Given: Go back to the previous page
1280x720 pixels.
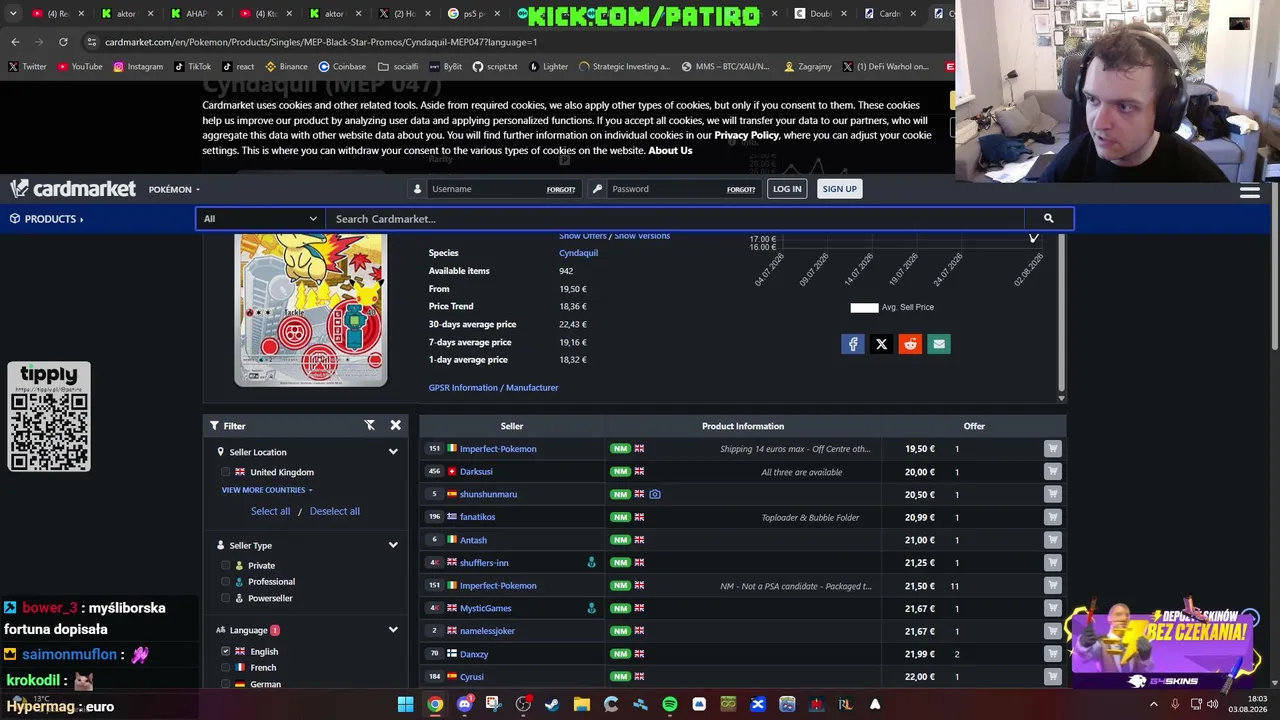Looking at the screenshot, I should pos(15,42).
